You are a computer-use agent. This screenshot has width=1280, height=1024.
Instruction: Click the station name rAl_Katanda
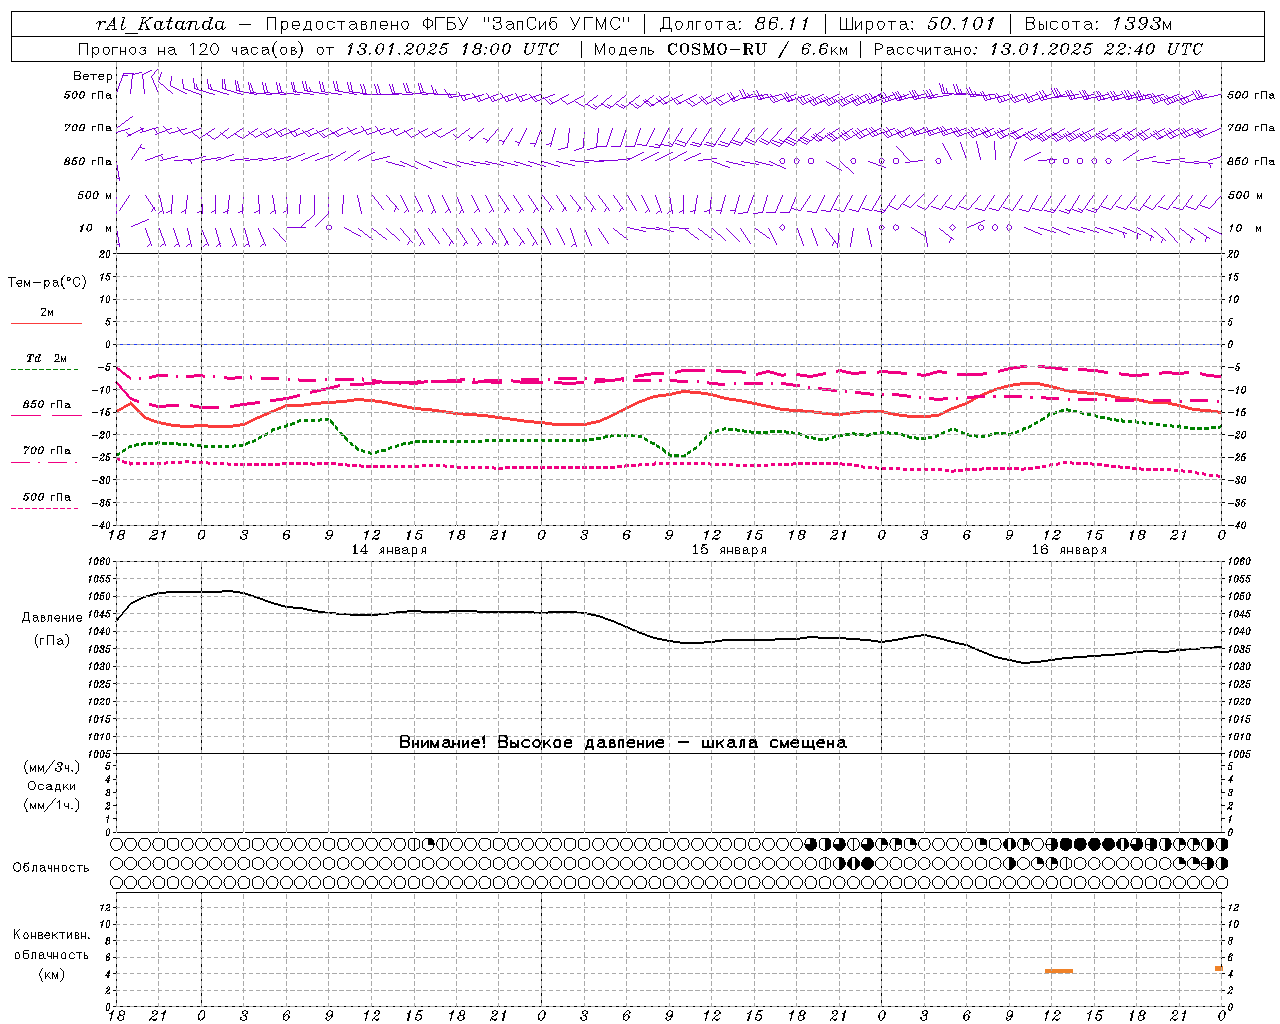pos(161,24)
